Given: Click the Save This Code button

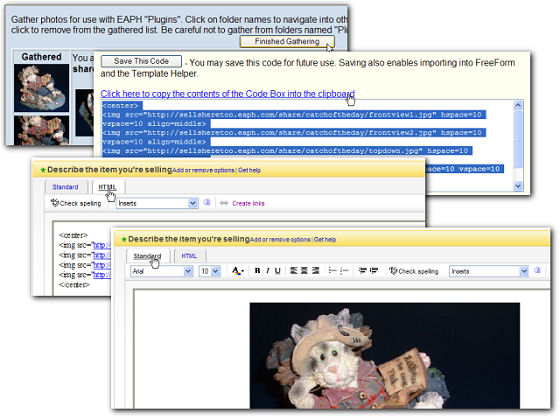Looking at the screenshot, I should coord(141,61).
